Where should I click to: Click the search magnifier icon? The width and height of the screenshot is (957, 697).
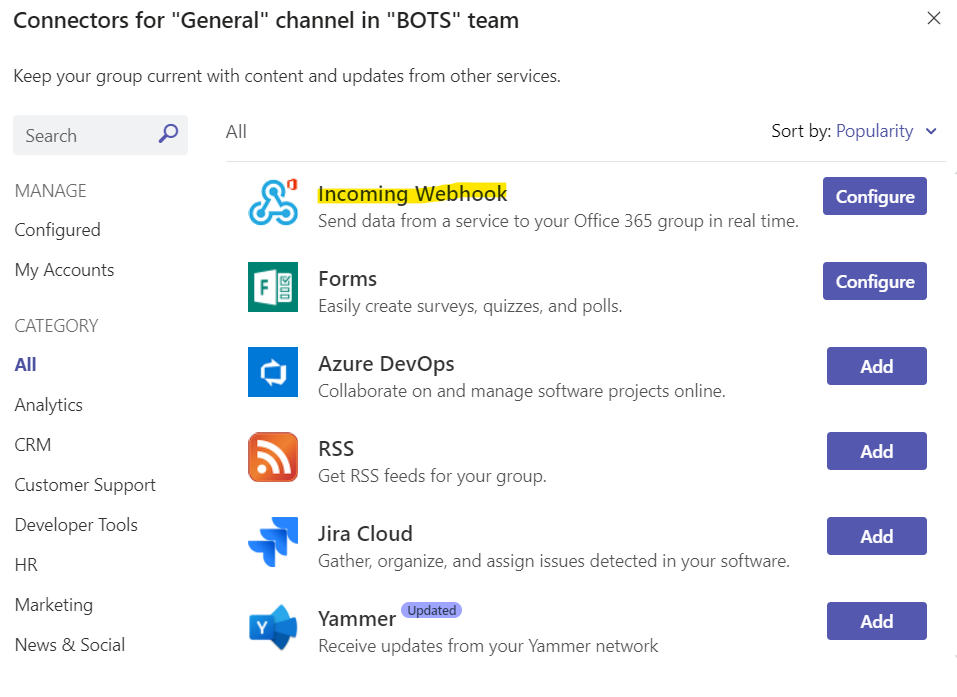point(168,134)
